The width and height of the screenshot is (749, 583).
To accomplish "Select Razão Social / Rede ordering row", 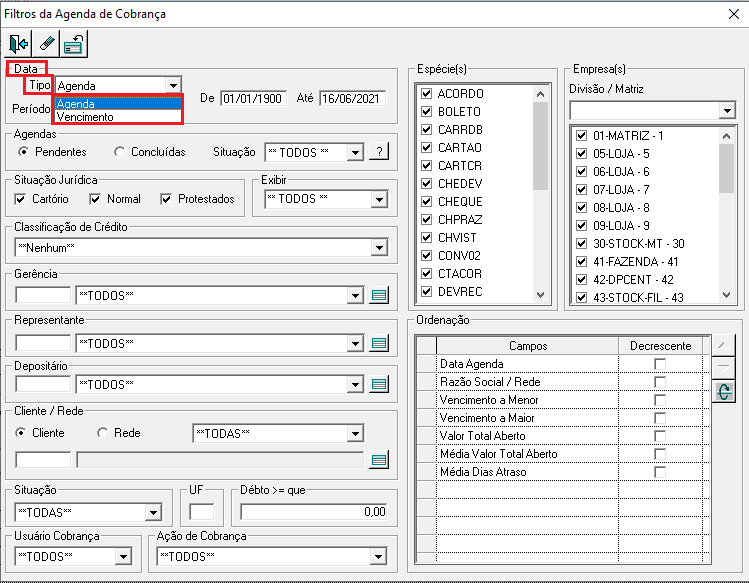I will tap(527, 382).
